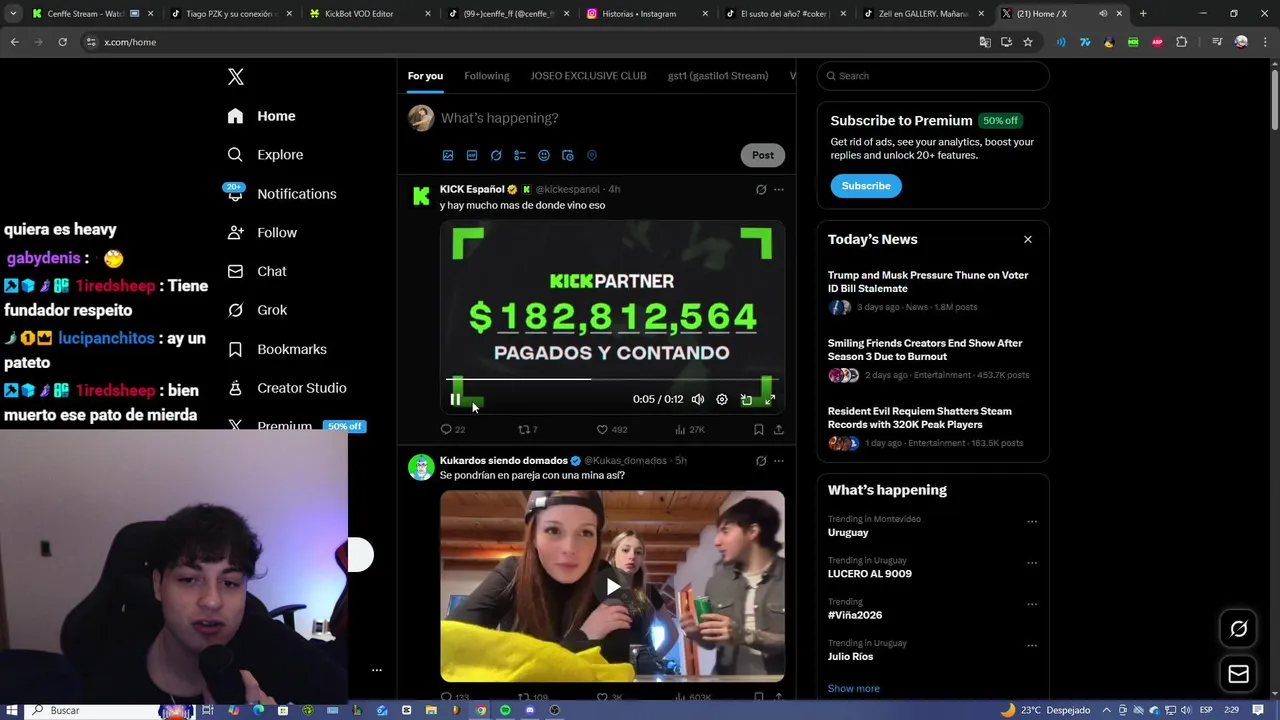This screenshot has width=1280, height=720.
Task: Click the Windows Start button
Action: [x=12, y=710]
